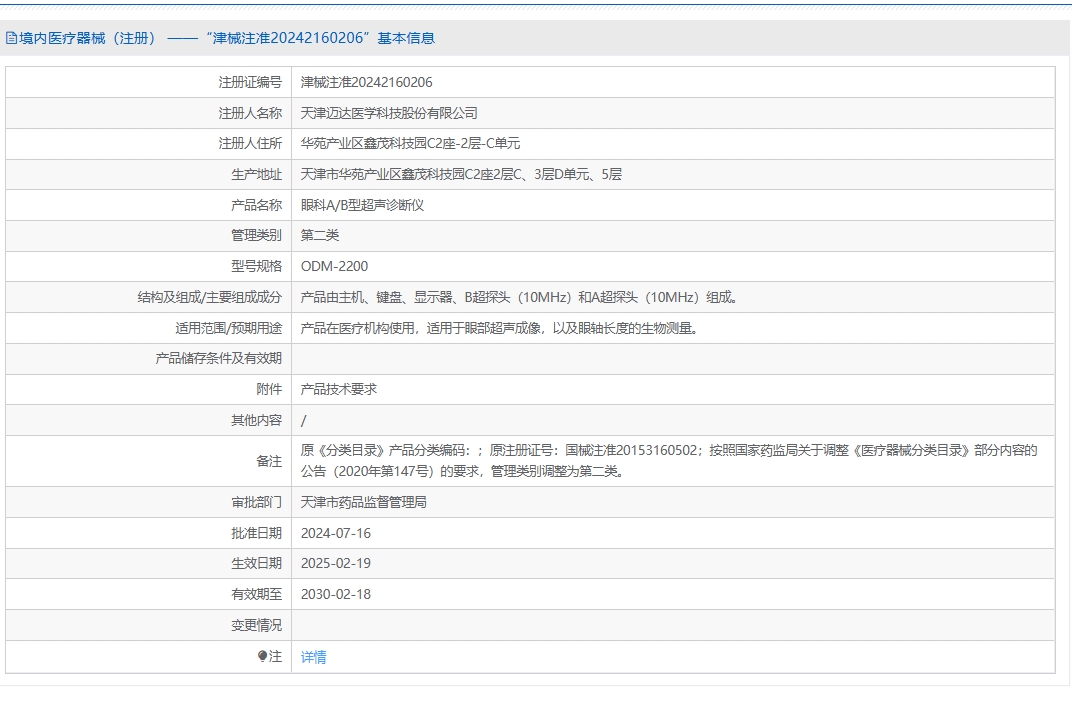Image resolution: width=1072 pixels, height=703 pixels.
Task: Click expiry date 2030-02-18
Action: (336, 594)
